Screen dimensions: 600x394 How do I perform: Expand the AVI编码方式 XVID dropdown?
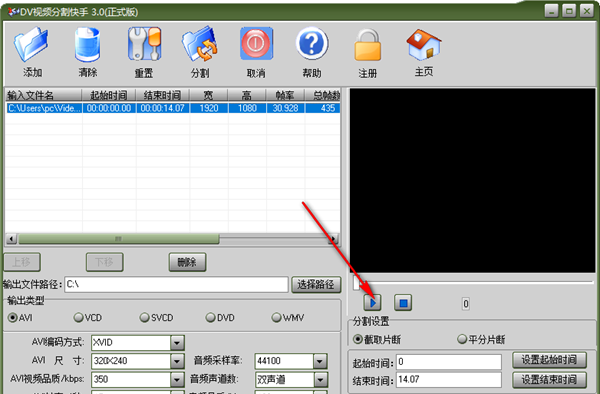177,343
